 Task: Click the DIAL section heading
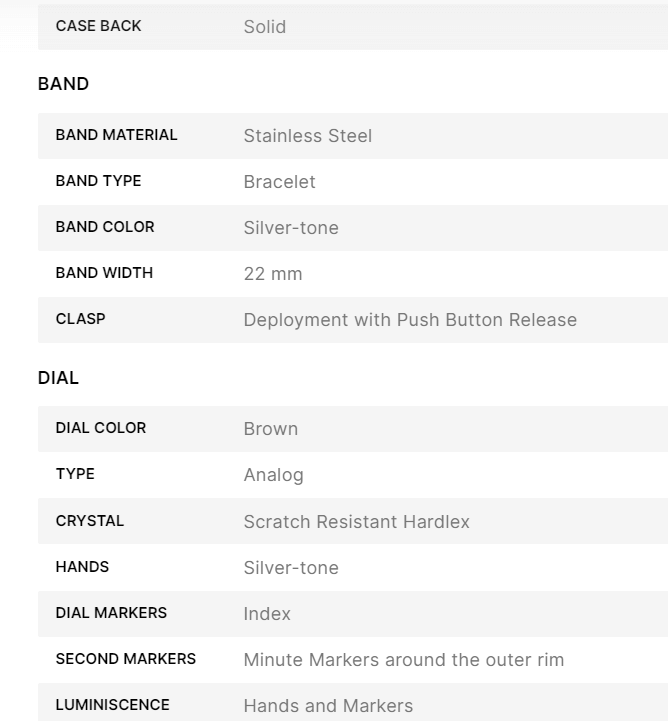pyautogui.click(x=58, y=378)
